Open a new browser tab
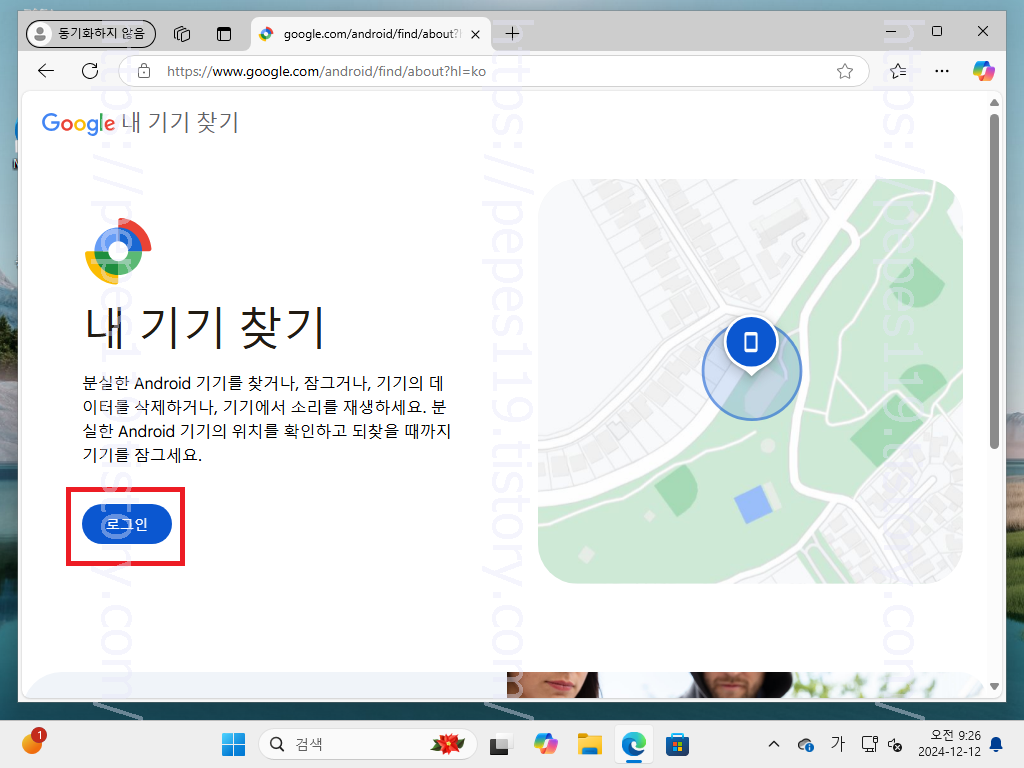1024x768 pixels. coord(513,33)
